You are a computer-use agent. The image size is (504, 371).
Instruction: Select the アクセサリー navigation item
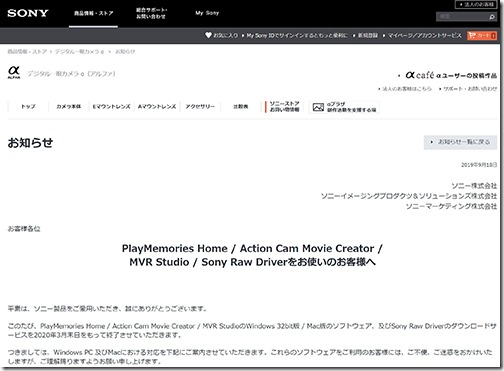click(x=200, y=107)
